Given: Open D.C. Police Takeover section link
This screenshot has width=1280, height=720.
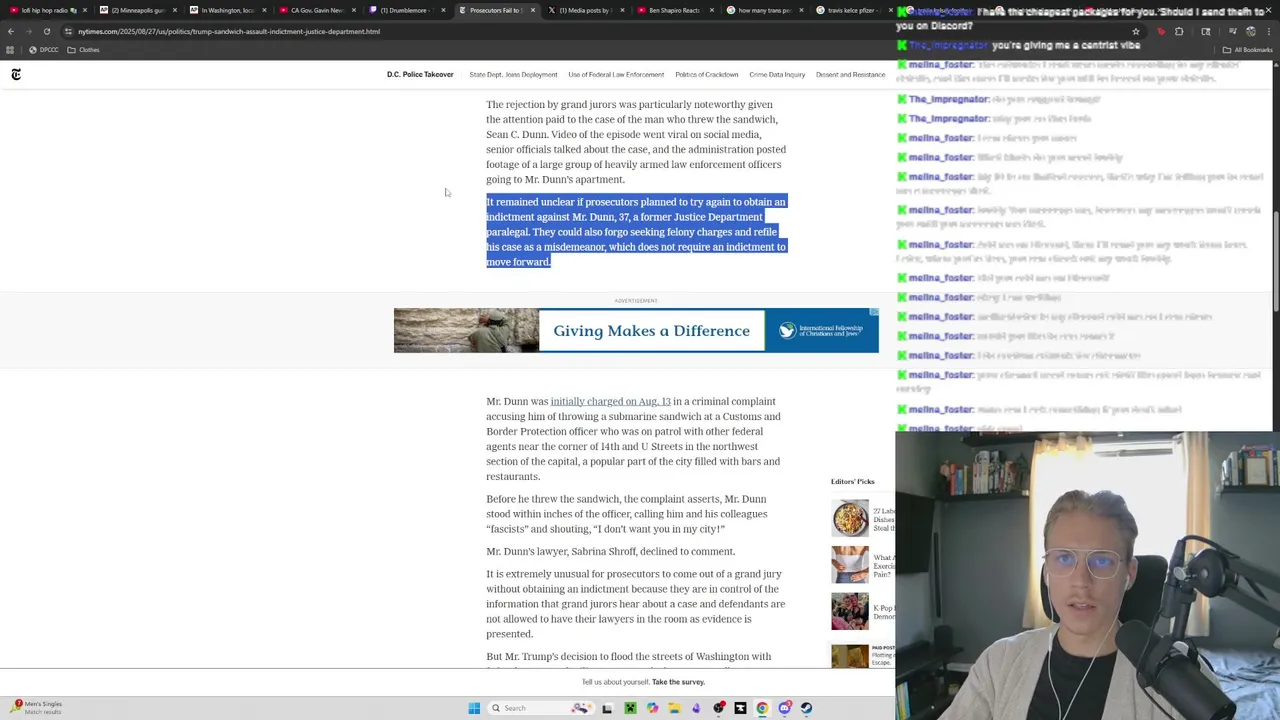Looking at the screenshot, I should click(x=420, y=74).
